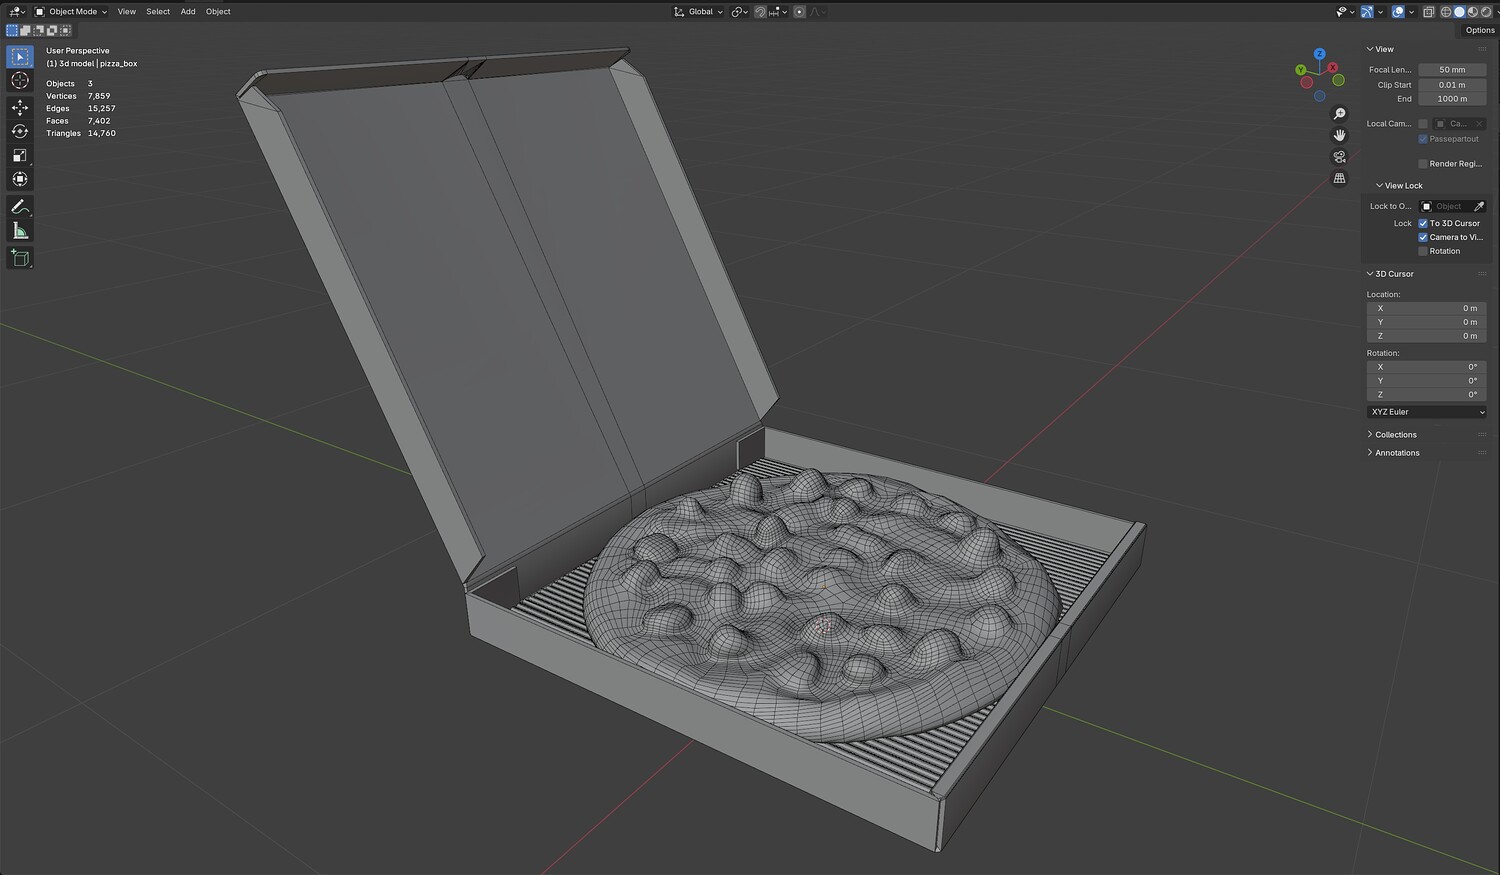Enable the Local Camera checkbox
Image resolution: width=1500 pixels, height=875 pixels.
pos(1423,124)
